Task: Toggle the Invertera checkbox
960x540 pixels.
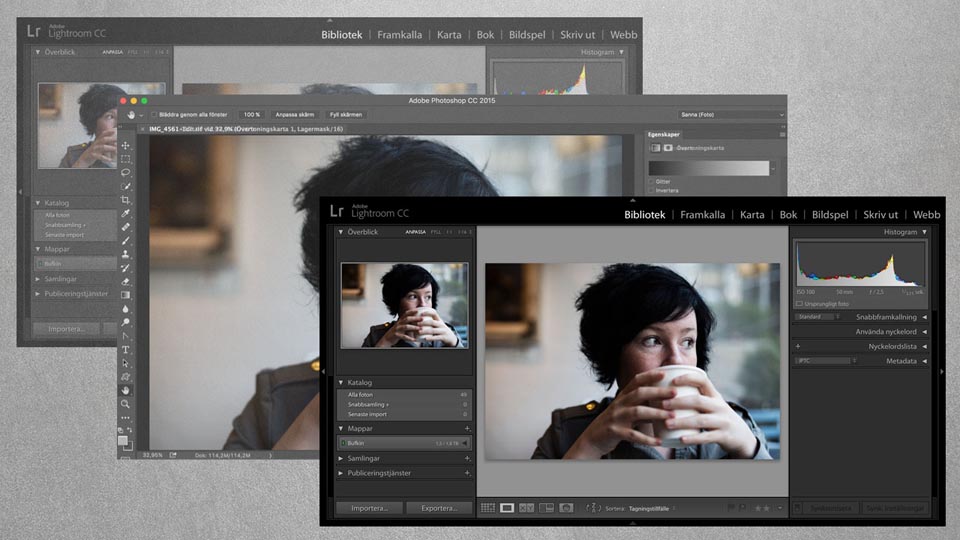Action: (652, 189)
